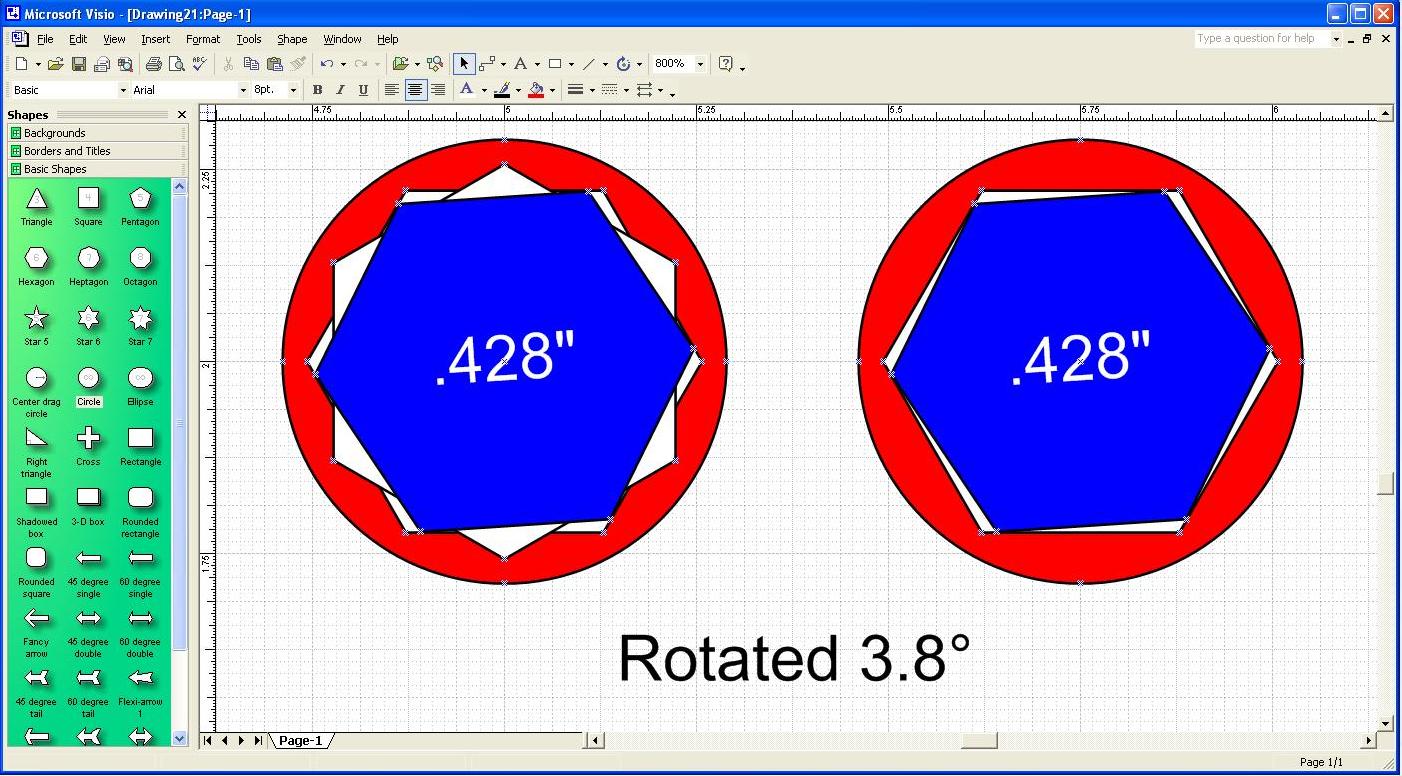Open the 8pt font size dropdown
Screen dimensions: 1402x776
pos(293,90)
